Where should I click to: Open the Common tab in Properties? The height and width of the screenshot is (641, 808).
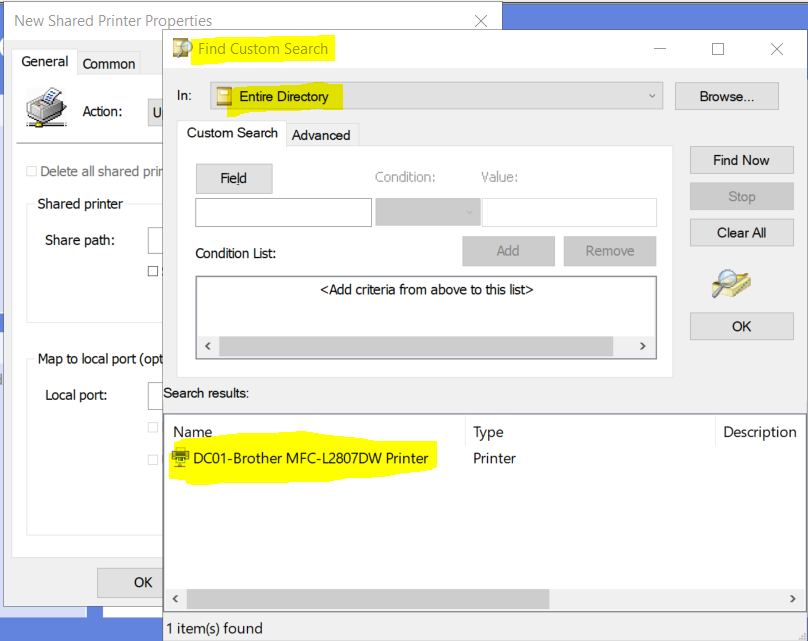[x=109, y=64]
